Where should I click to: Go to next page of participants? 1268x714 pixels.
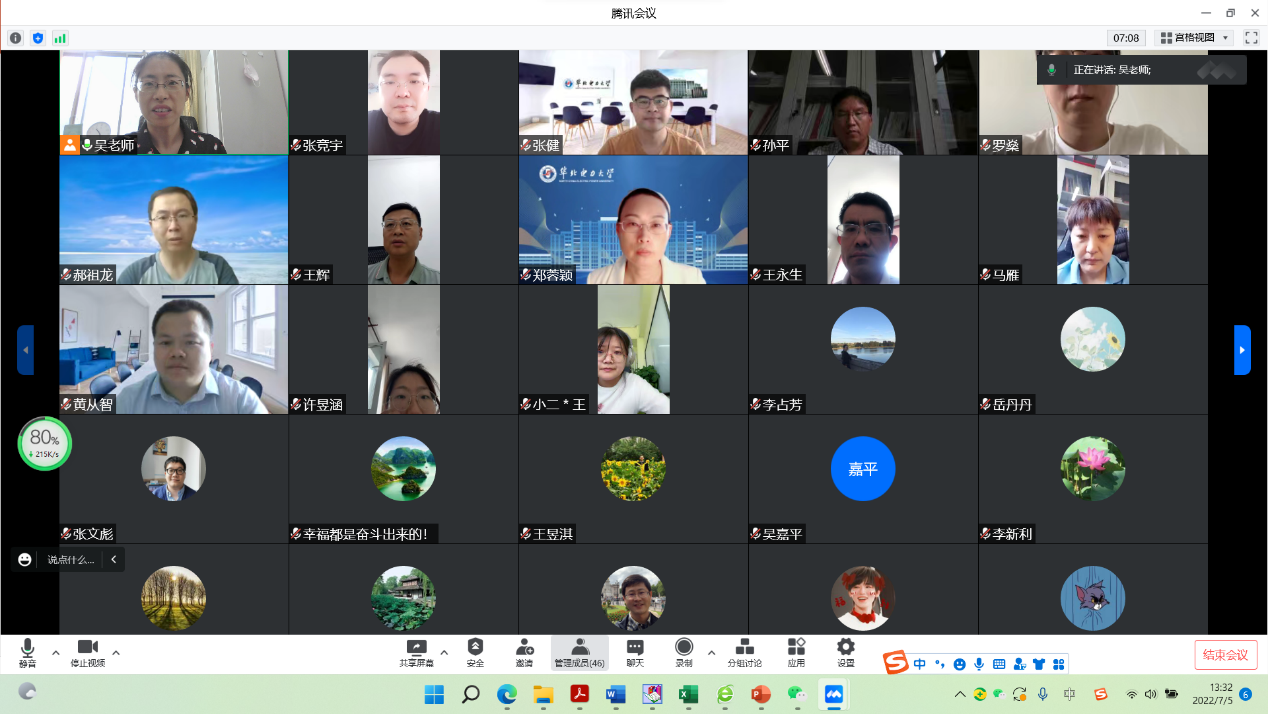pos(1242,350)
